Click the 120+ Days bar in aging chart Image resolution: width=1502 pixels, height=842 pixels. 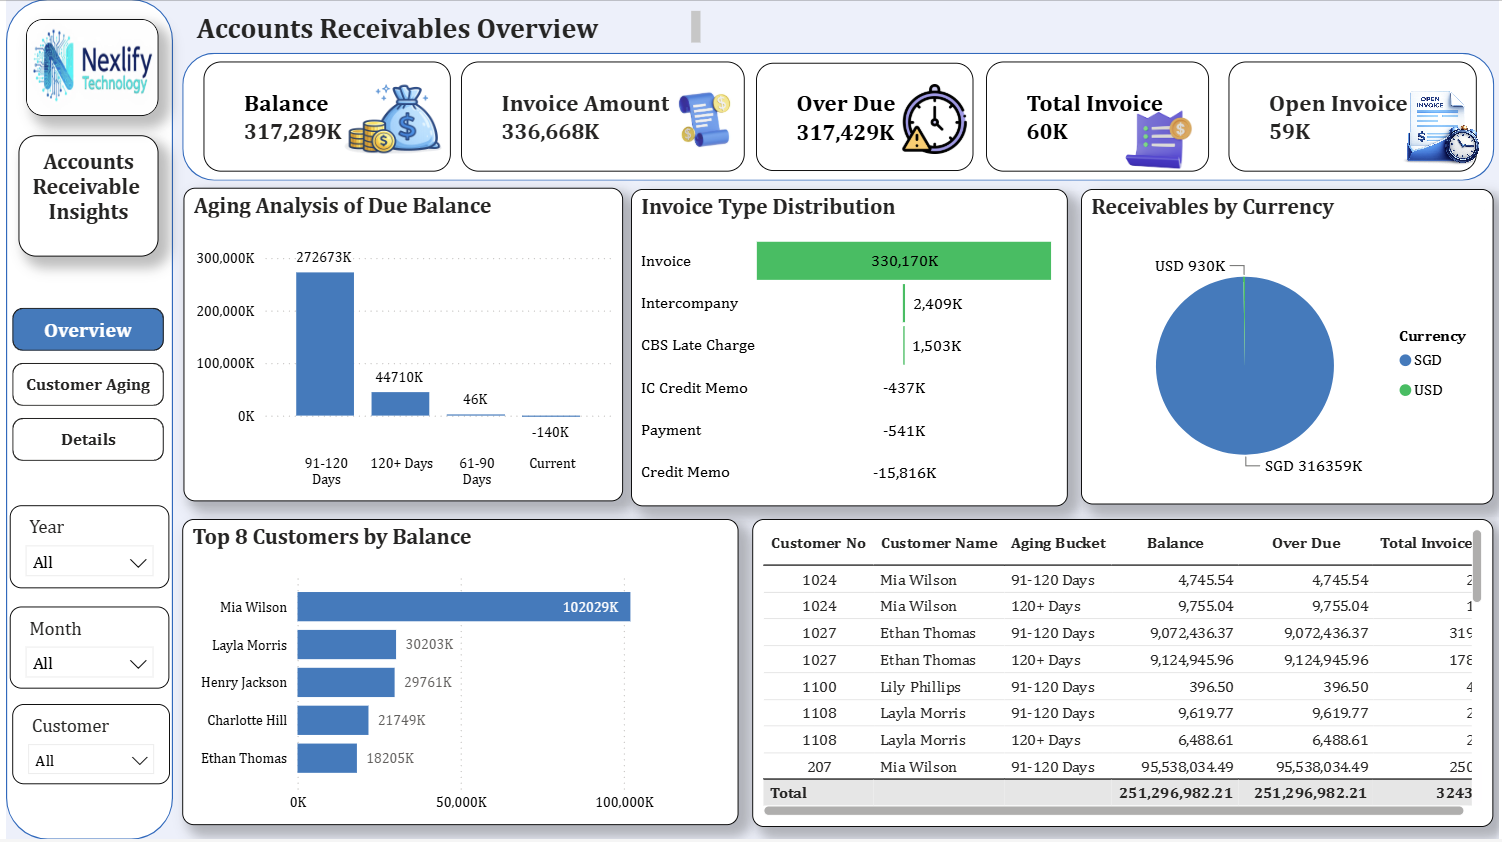(x=400, y=404)
